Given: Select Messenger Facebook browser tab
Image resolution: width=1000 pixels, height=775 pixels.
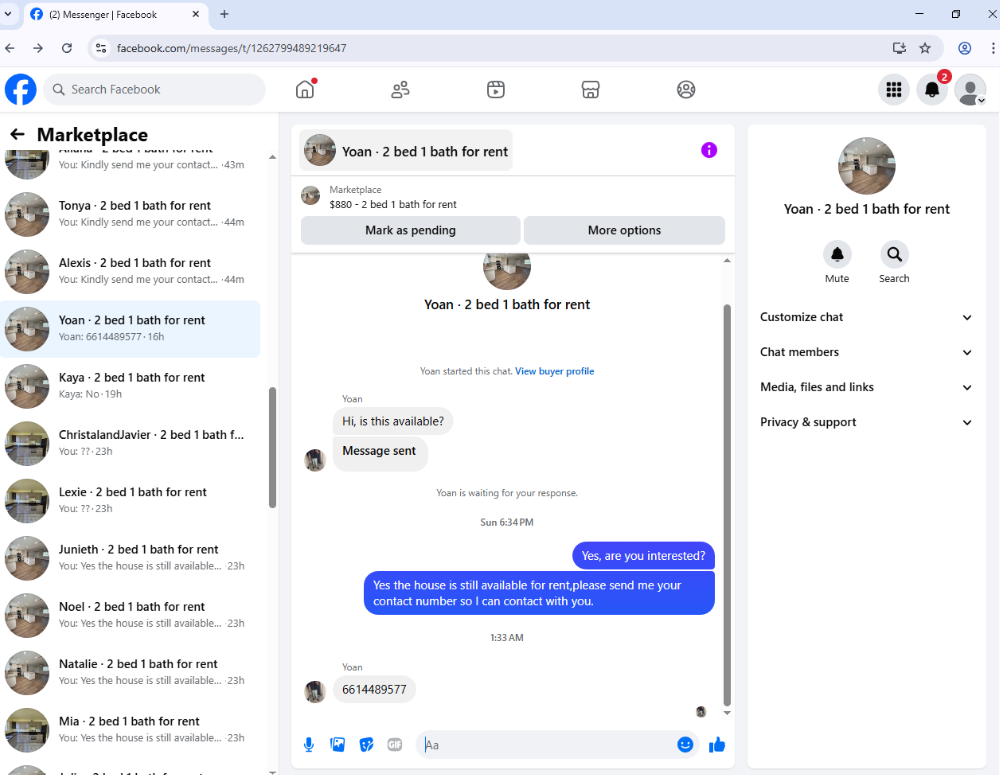Looking at the screenshot, I should [x=115, y=15].
